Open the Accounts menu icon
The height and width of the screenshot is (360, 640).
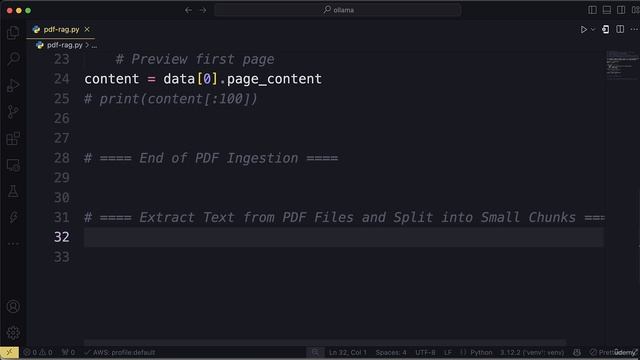click(13, 306)
